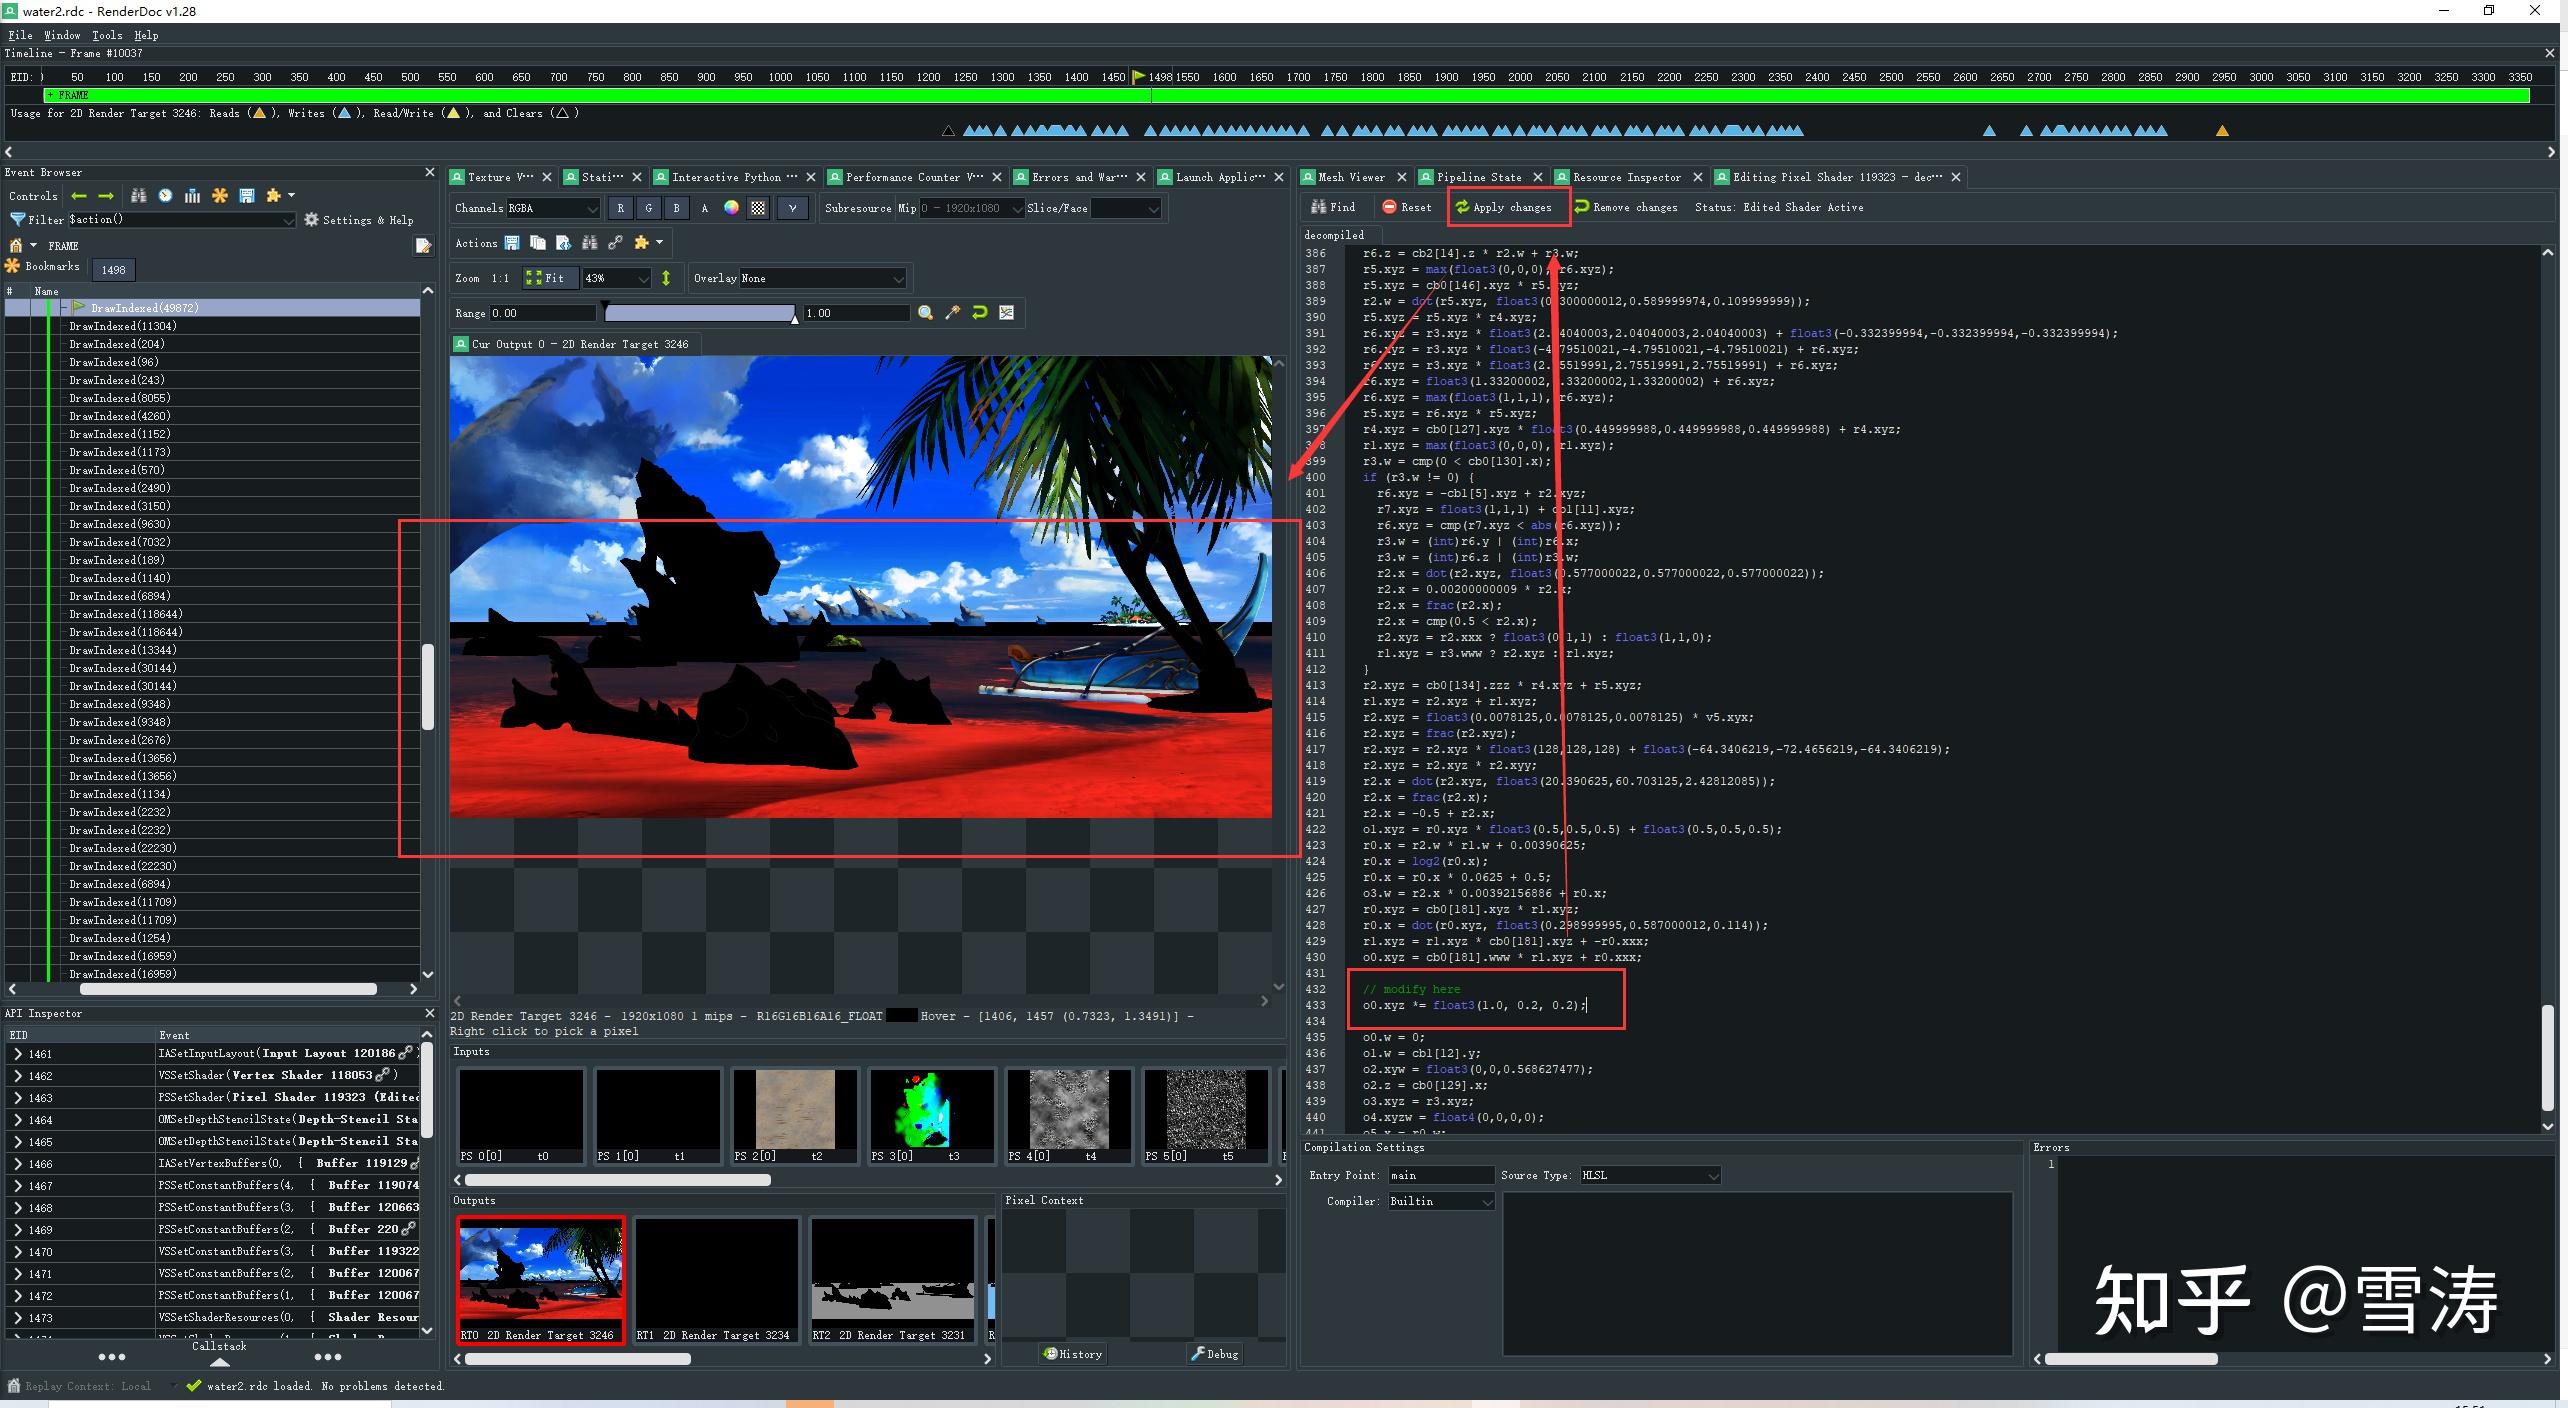
Task: Go to next event with forward arrow
Action: click(x=106, y=196)
